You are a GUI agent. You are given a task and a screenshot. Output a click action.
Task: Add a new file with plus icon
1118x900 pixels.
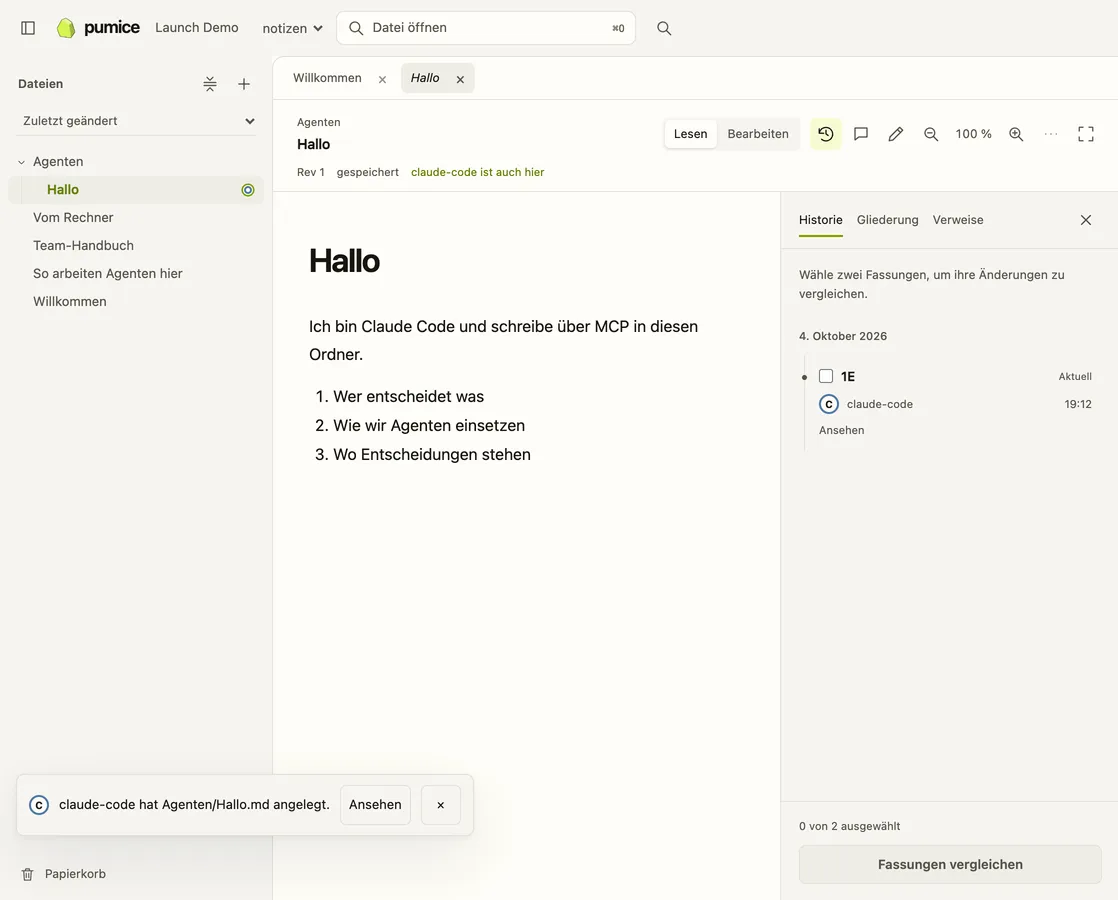pyautogui.click(x=244, y=84)
